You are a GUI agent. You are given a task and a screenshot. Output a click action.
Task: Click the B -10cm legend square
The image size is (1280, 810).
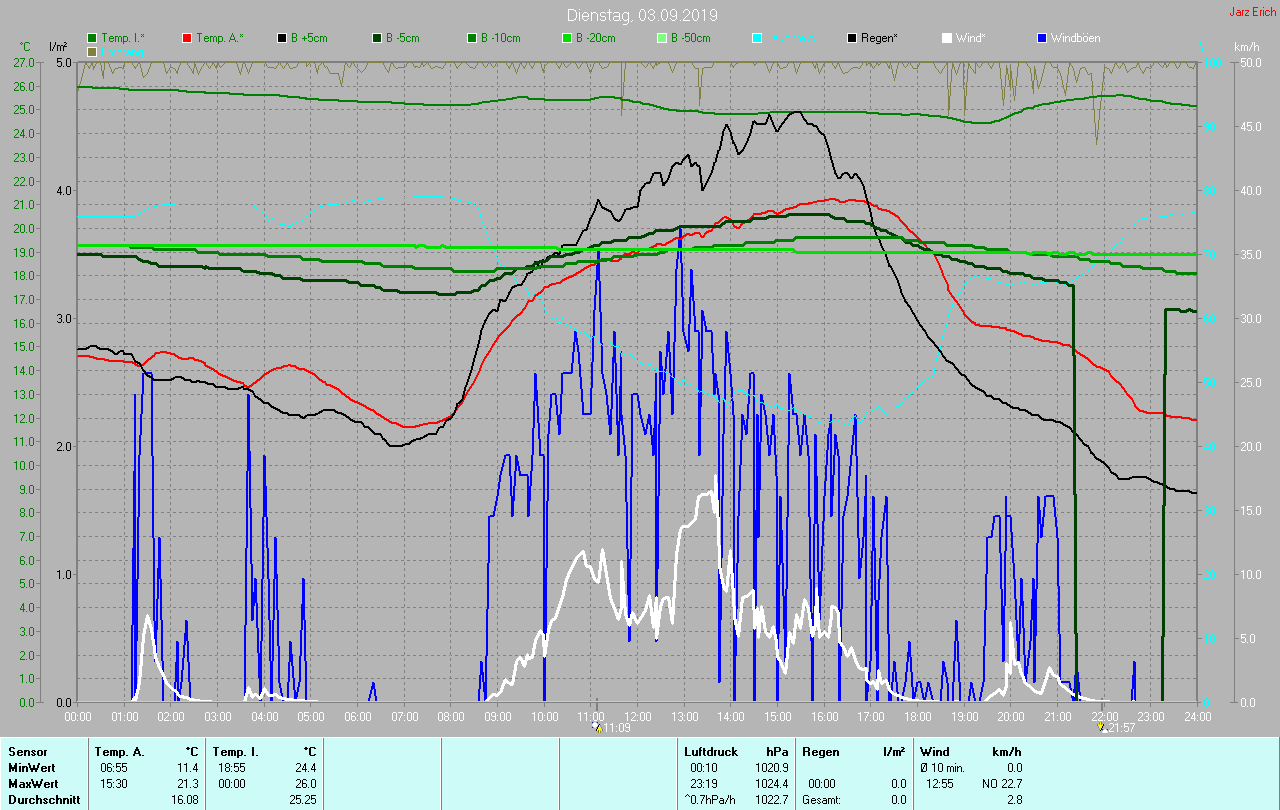471,38
